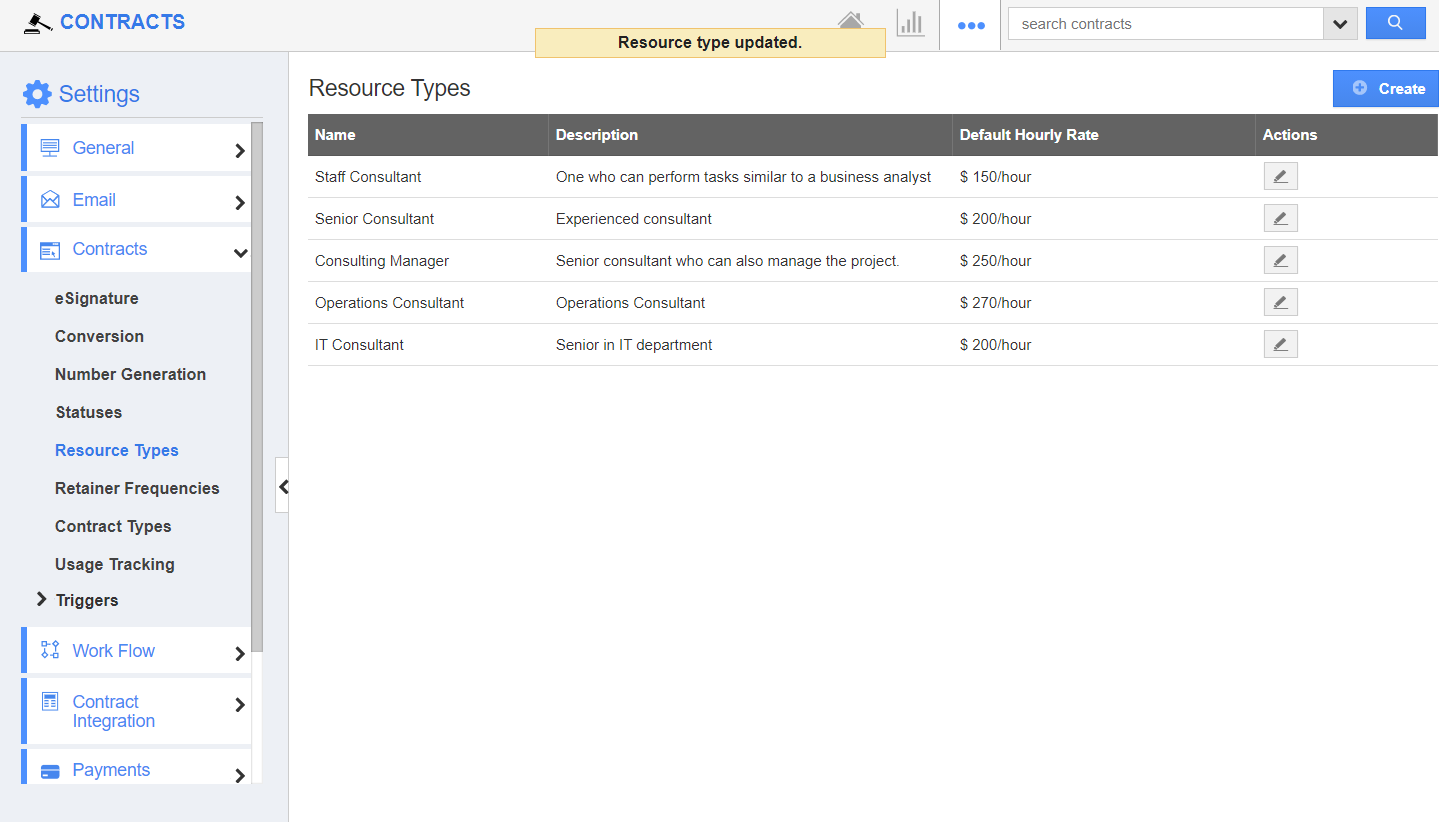The height and width of the screenshot is (822, 1439).
Task: Open the search contracts dropdown arrow
Action: [x=1340, y=24]
